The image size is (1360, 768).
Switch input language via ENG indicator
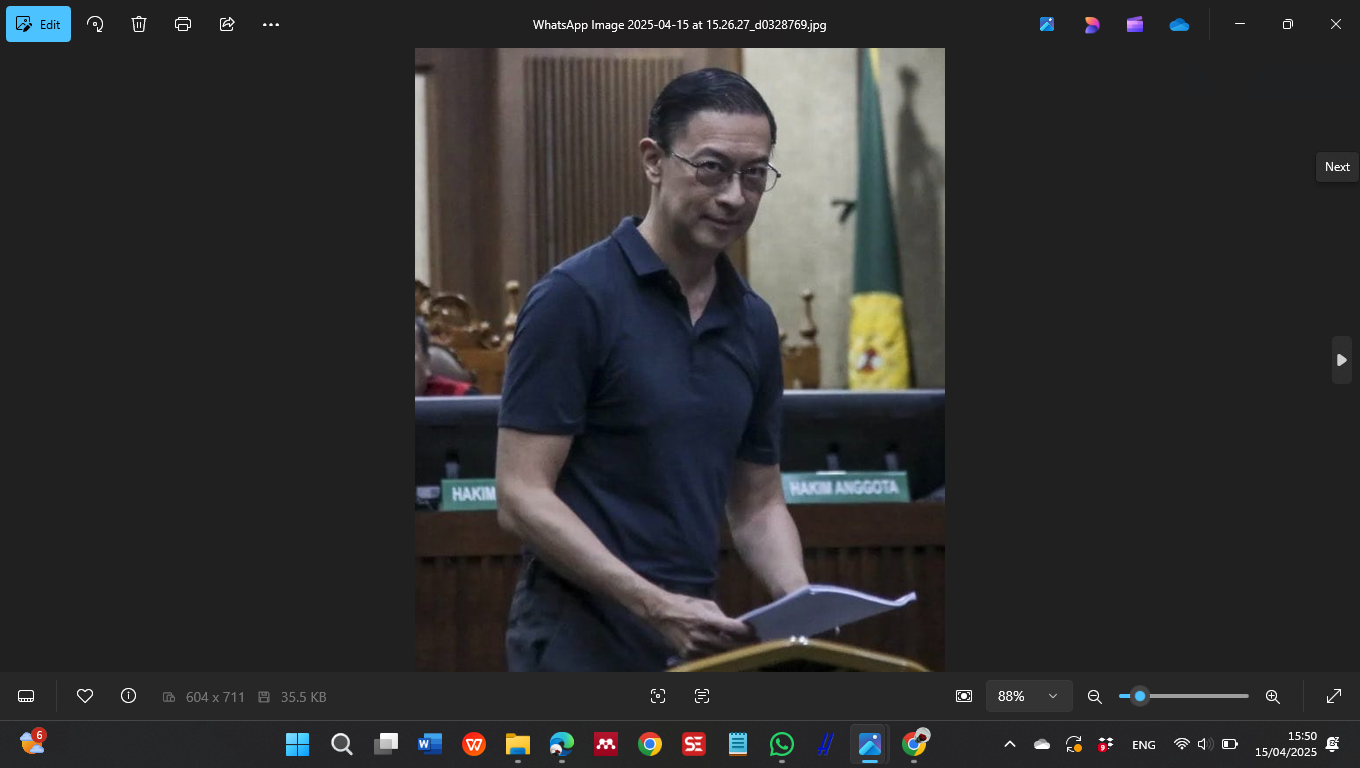point(1143,744)
